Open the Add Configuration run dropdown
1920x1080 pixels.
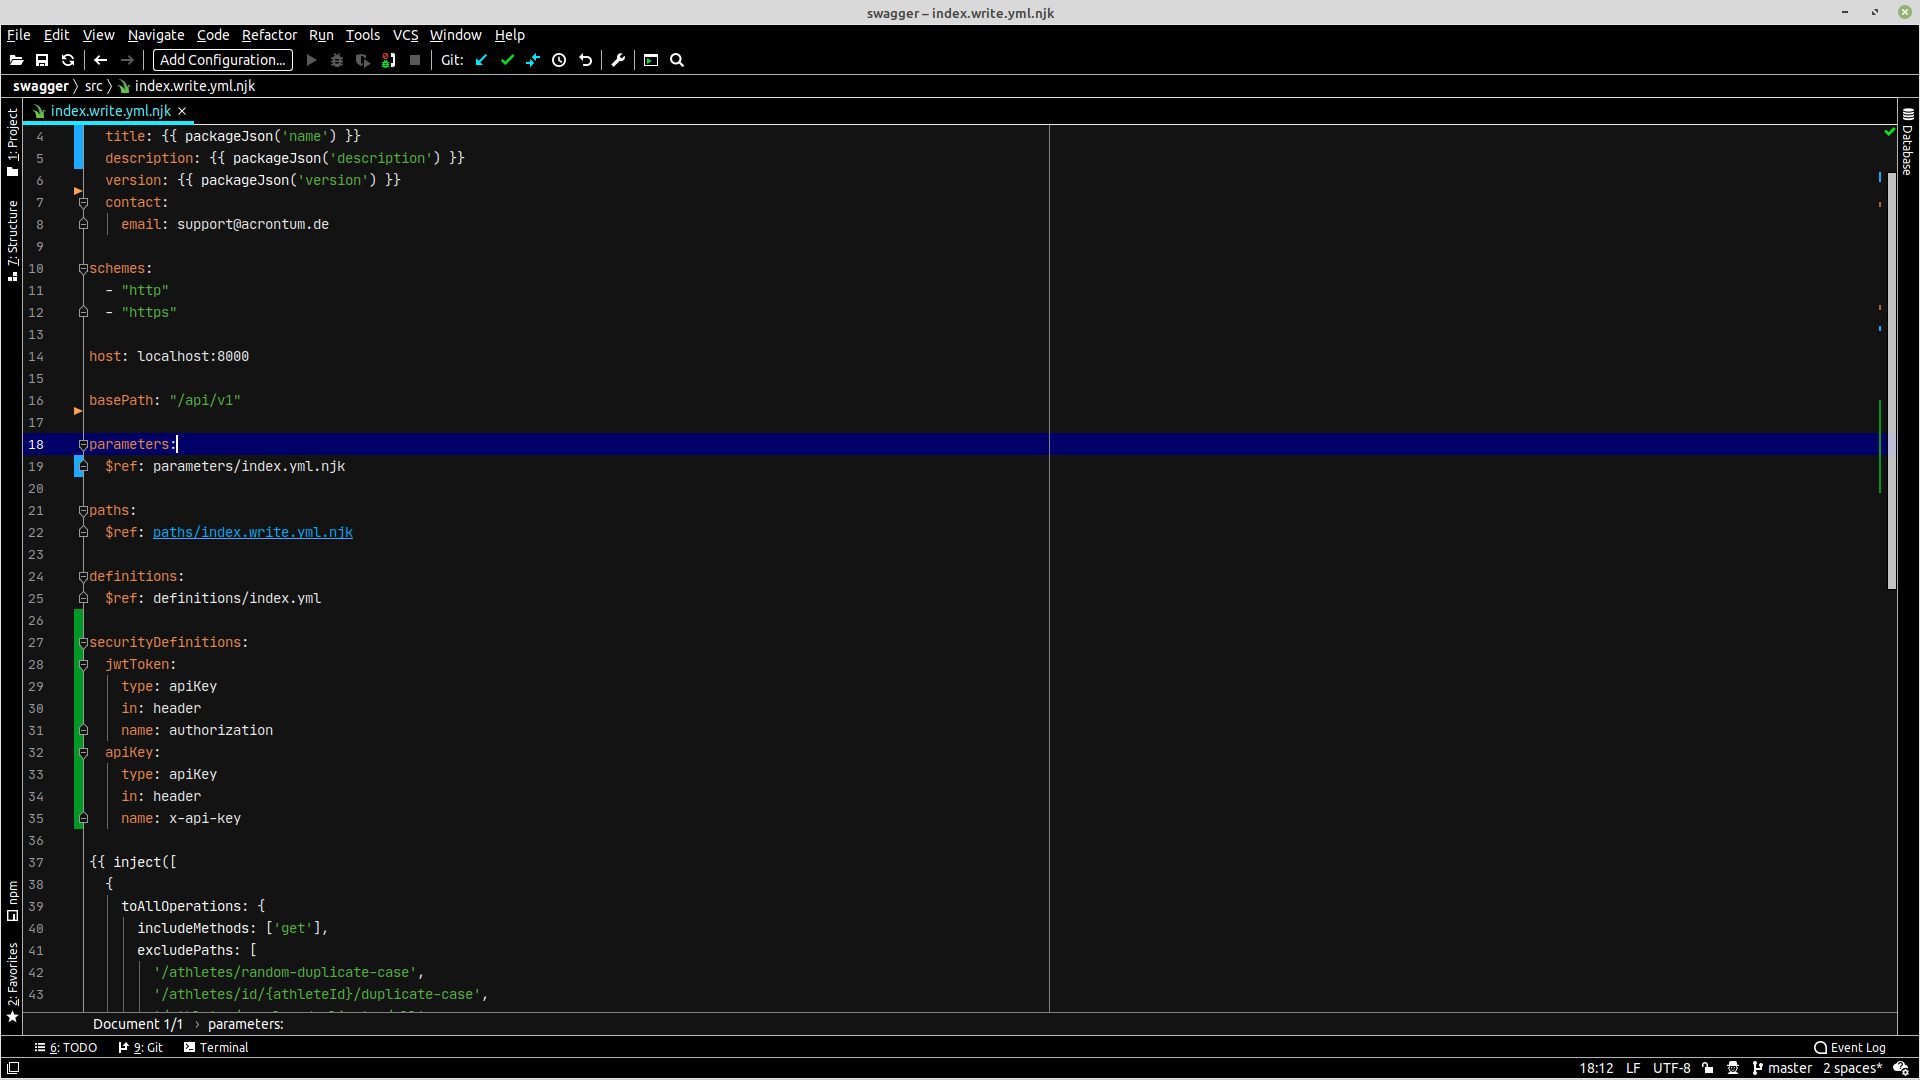click(x=221, y=60)
